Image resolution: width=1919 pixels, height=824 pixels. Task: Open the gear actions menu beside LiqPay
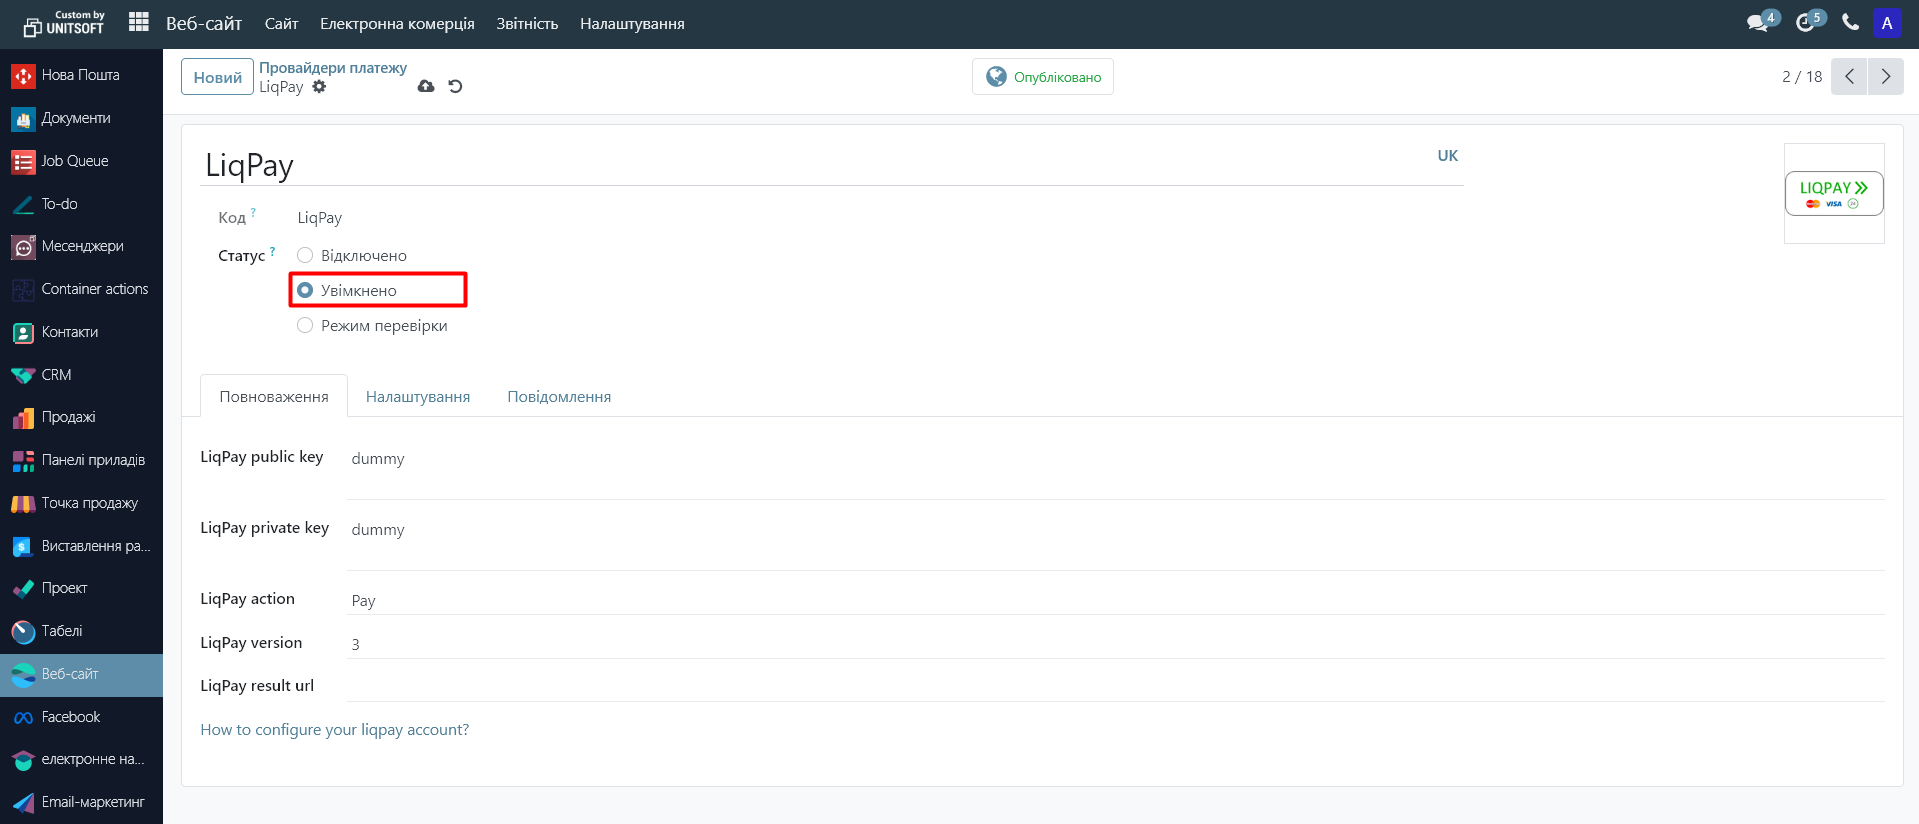pyautogui.click(x=319, y=87)
